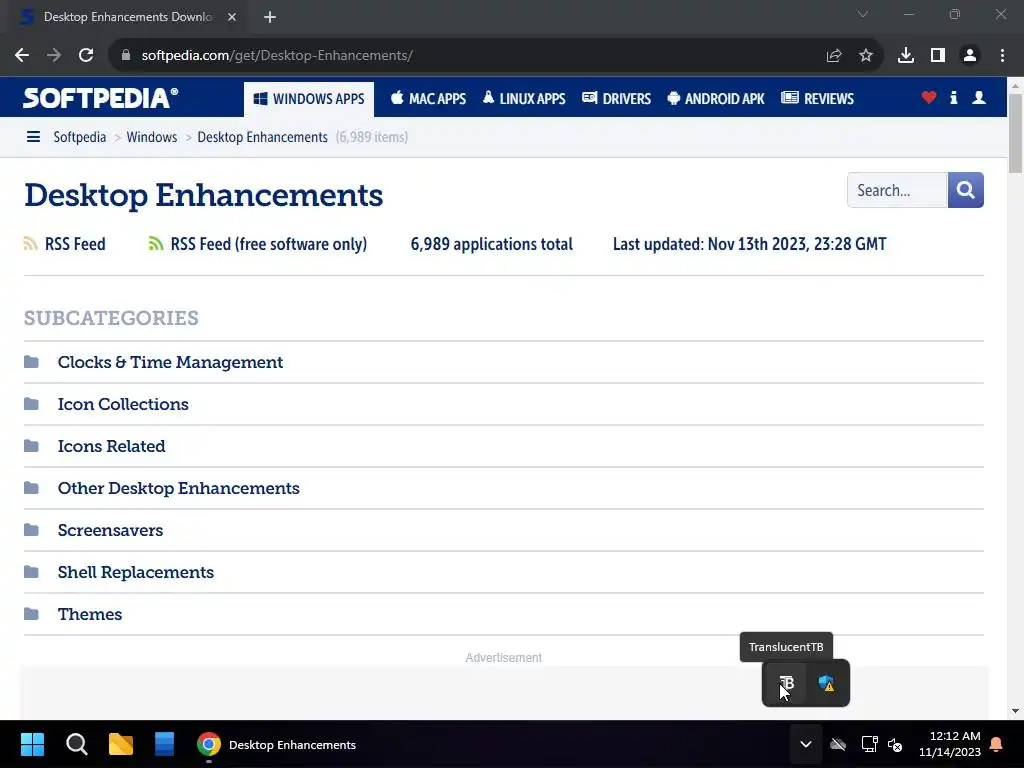Click the Chrome icon on the taskbar
1024x768 pixels.
tap(209, 744)
